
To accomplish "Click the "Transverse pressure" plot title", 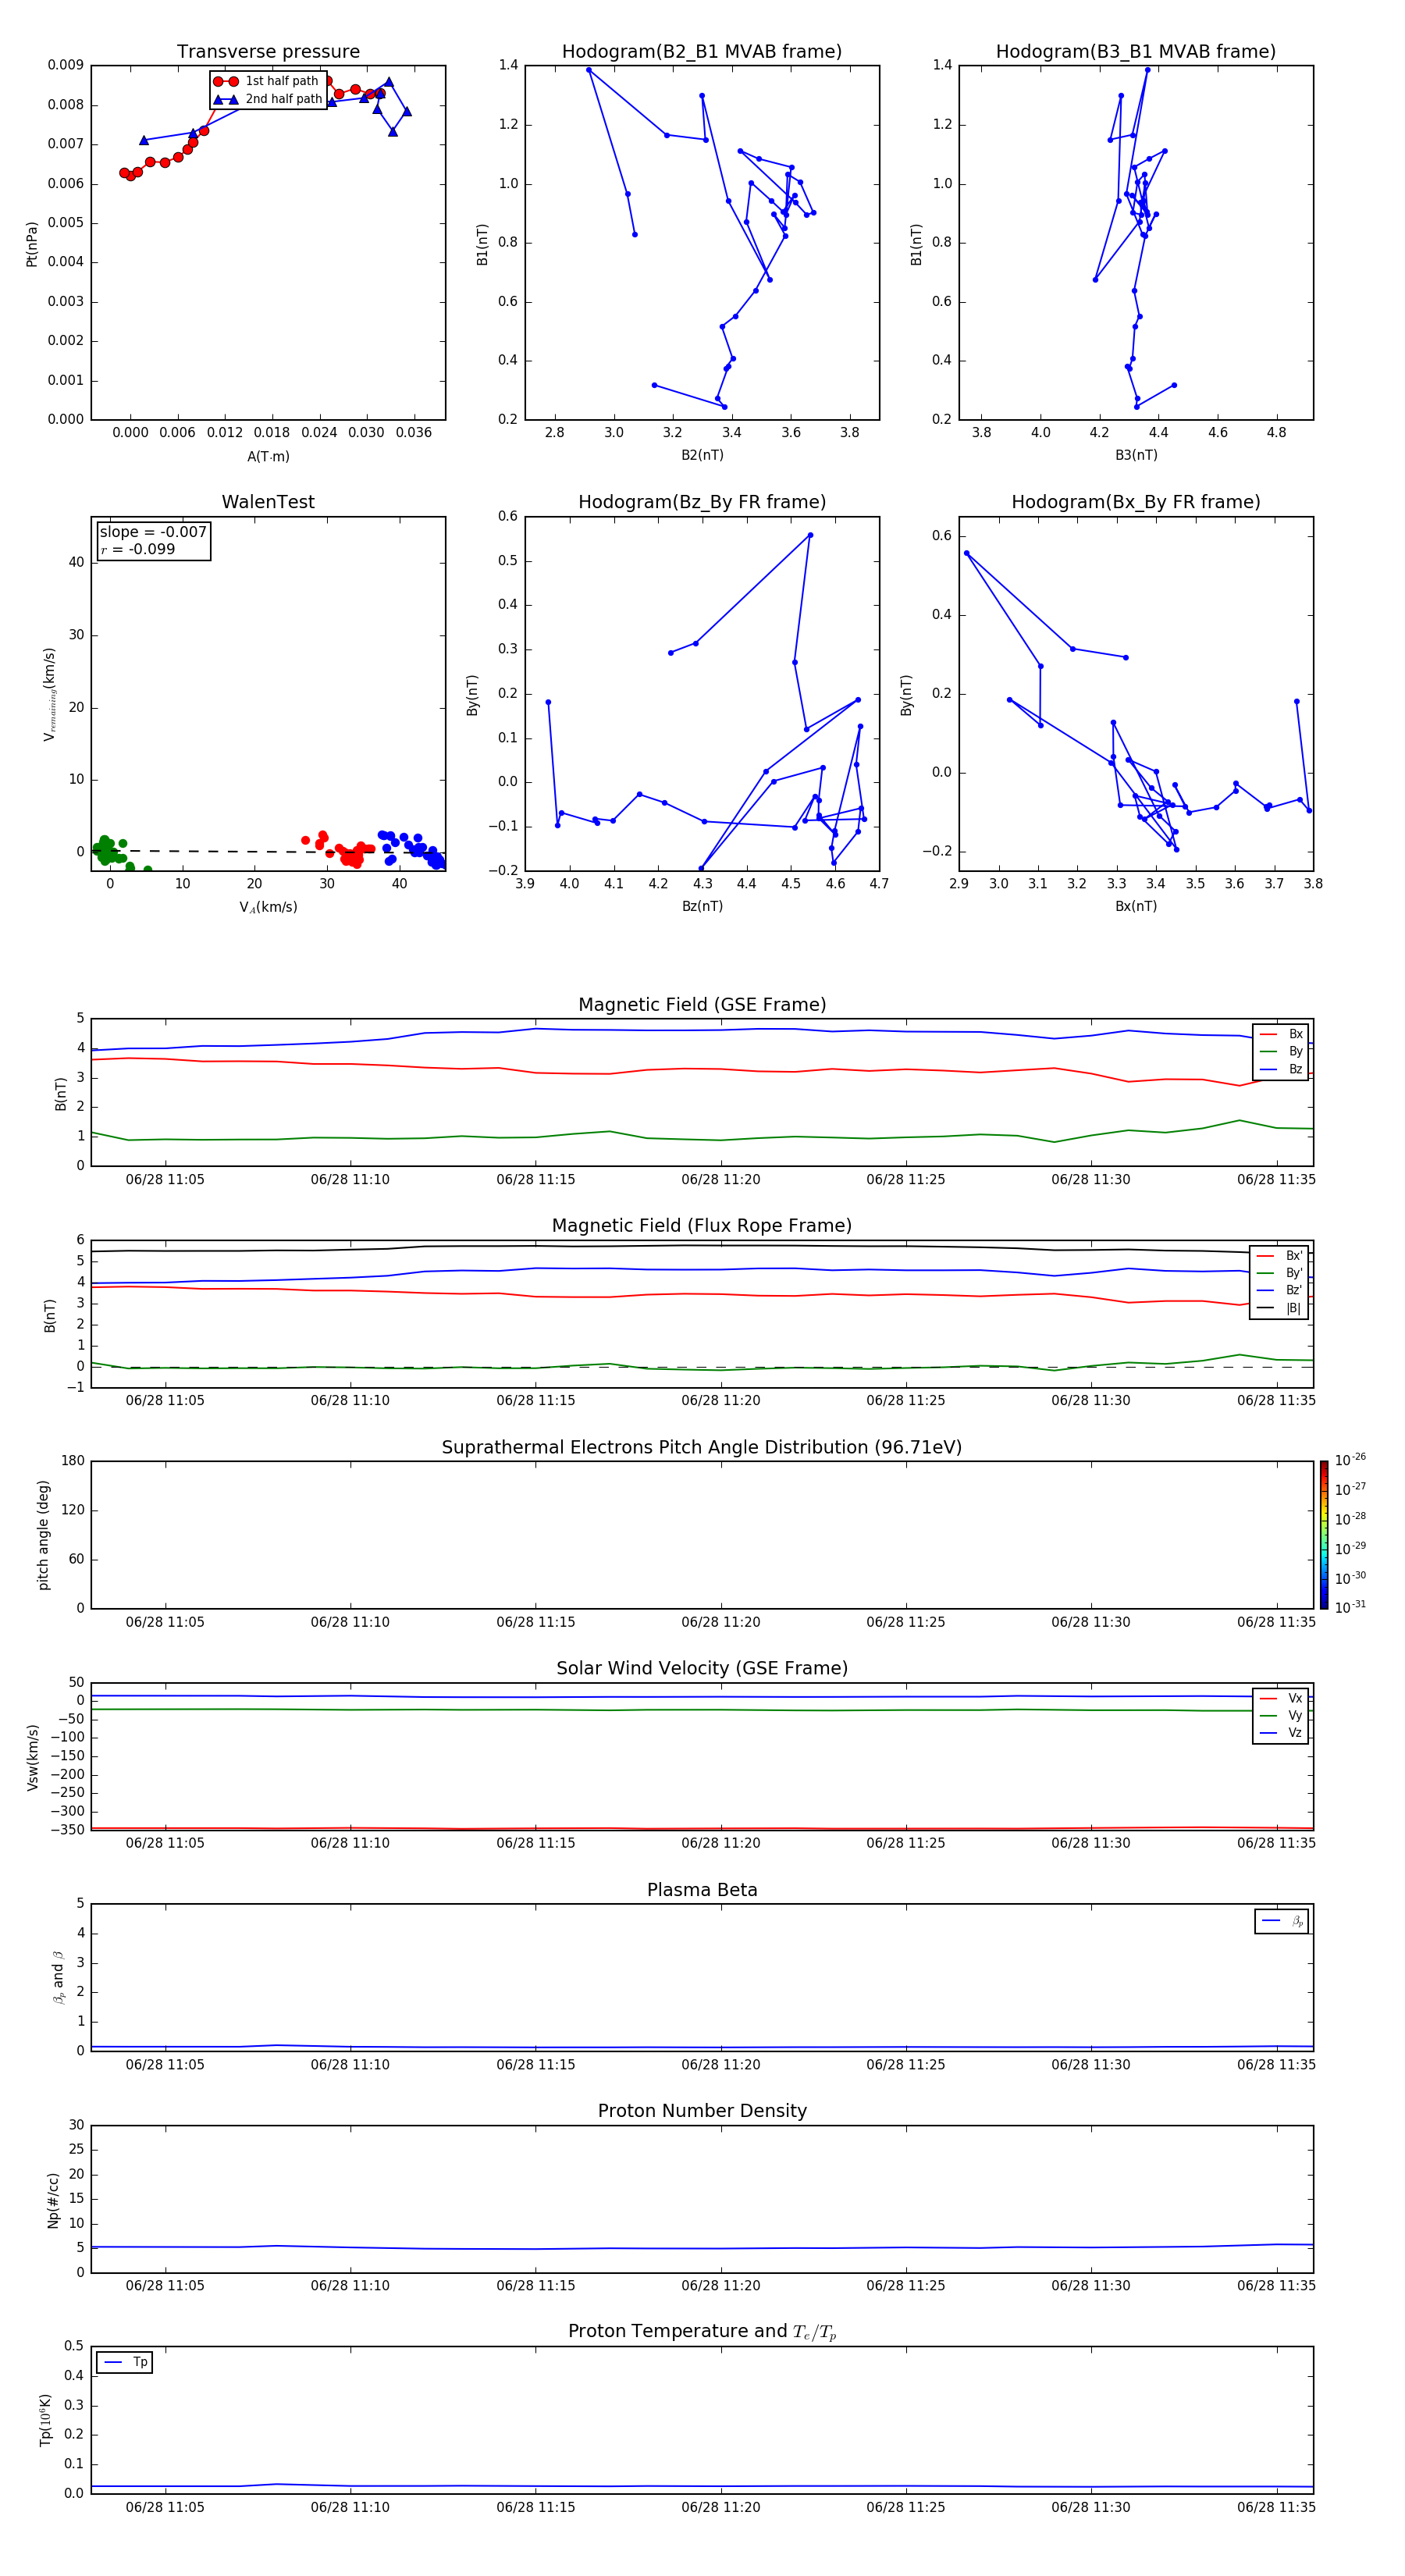I will pos(268,52).
